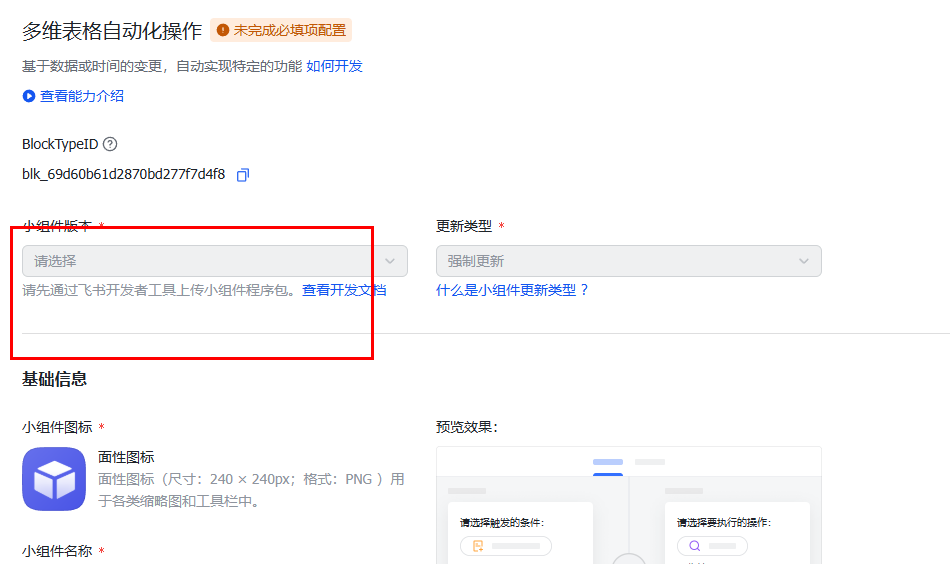Open the 查看开发文档 link
The width and height of the screenshot is (950, 564).
[344, 290]
